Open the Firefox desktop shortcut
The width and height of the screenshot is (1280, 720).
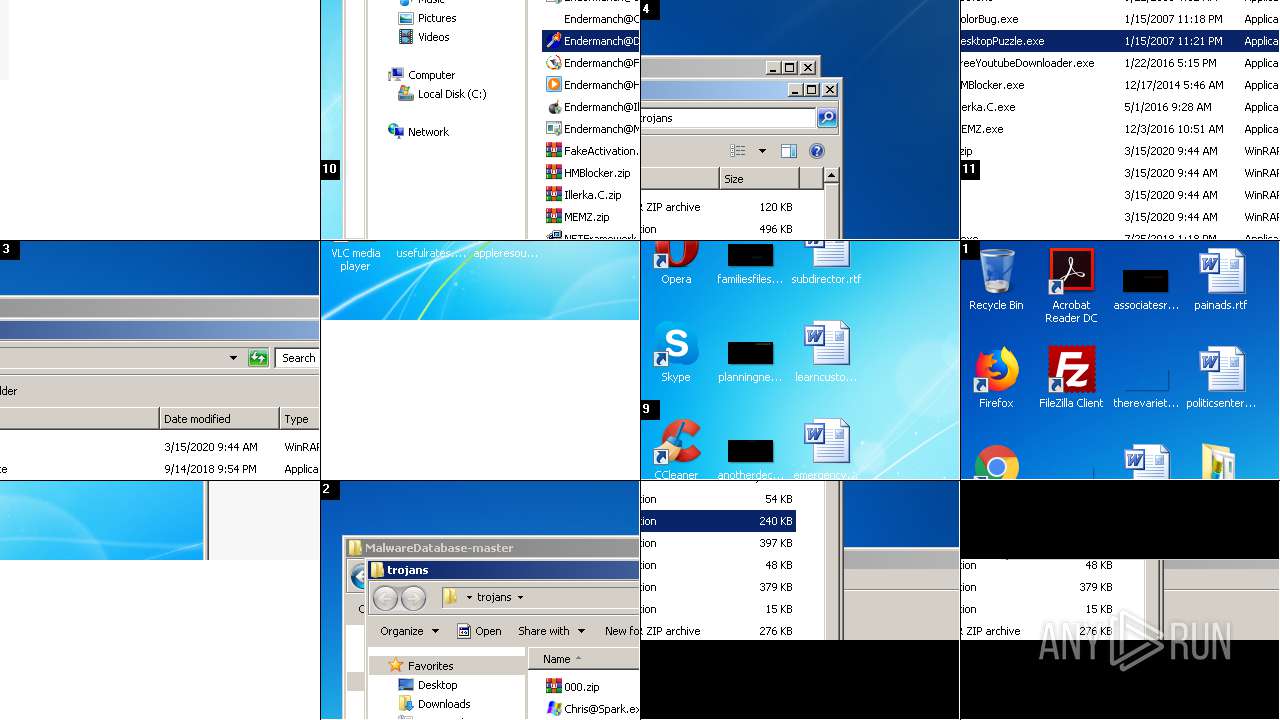click(x=996, y=377)
